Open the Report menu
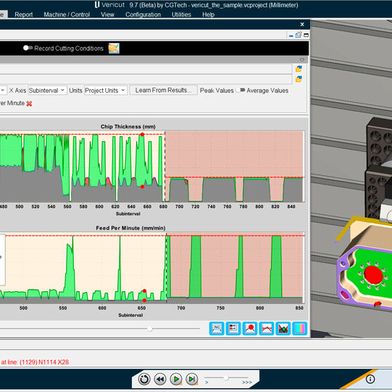392x392 pixels. point(24,15)
